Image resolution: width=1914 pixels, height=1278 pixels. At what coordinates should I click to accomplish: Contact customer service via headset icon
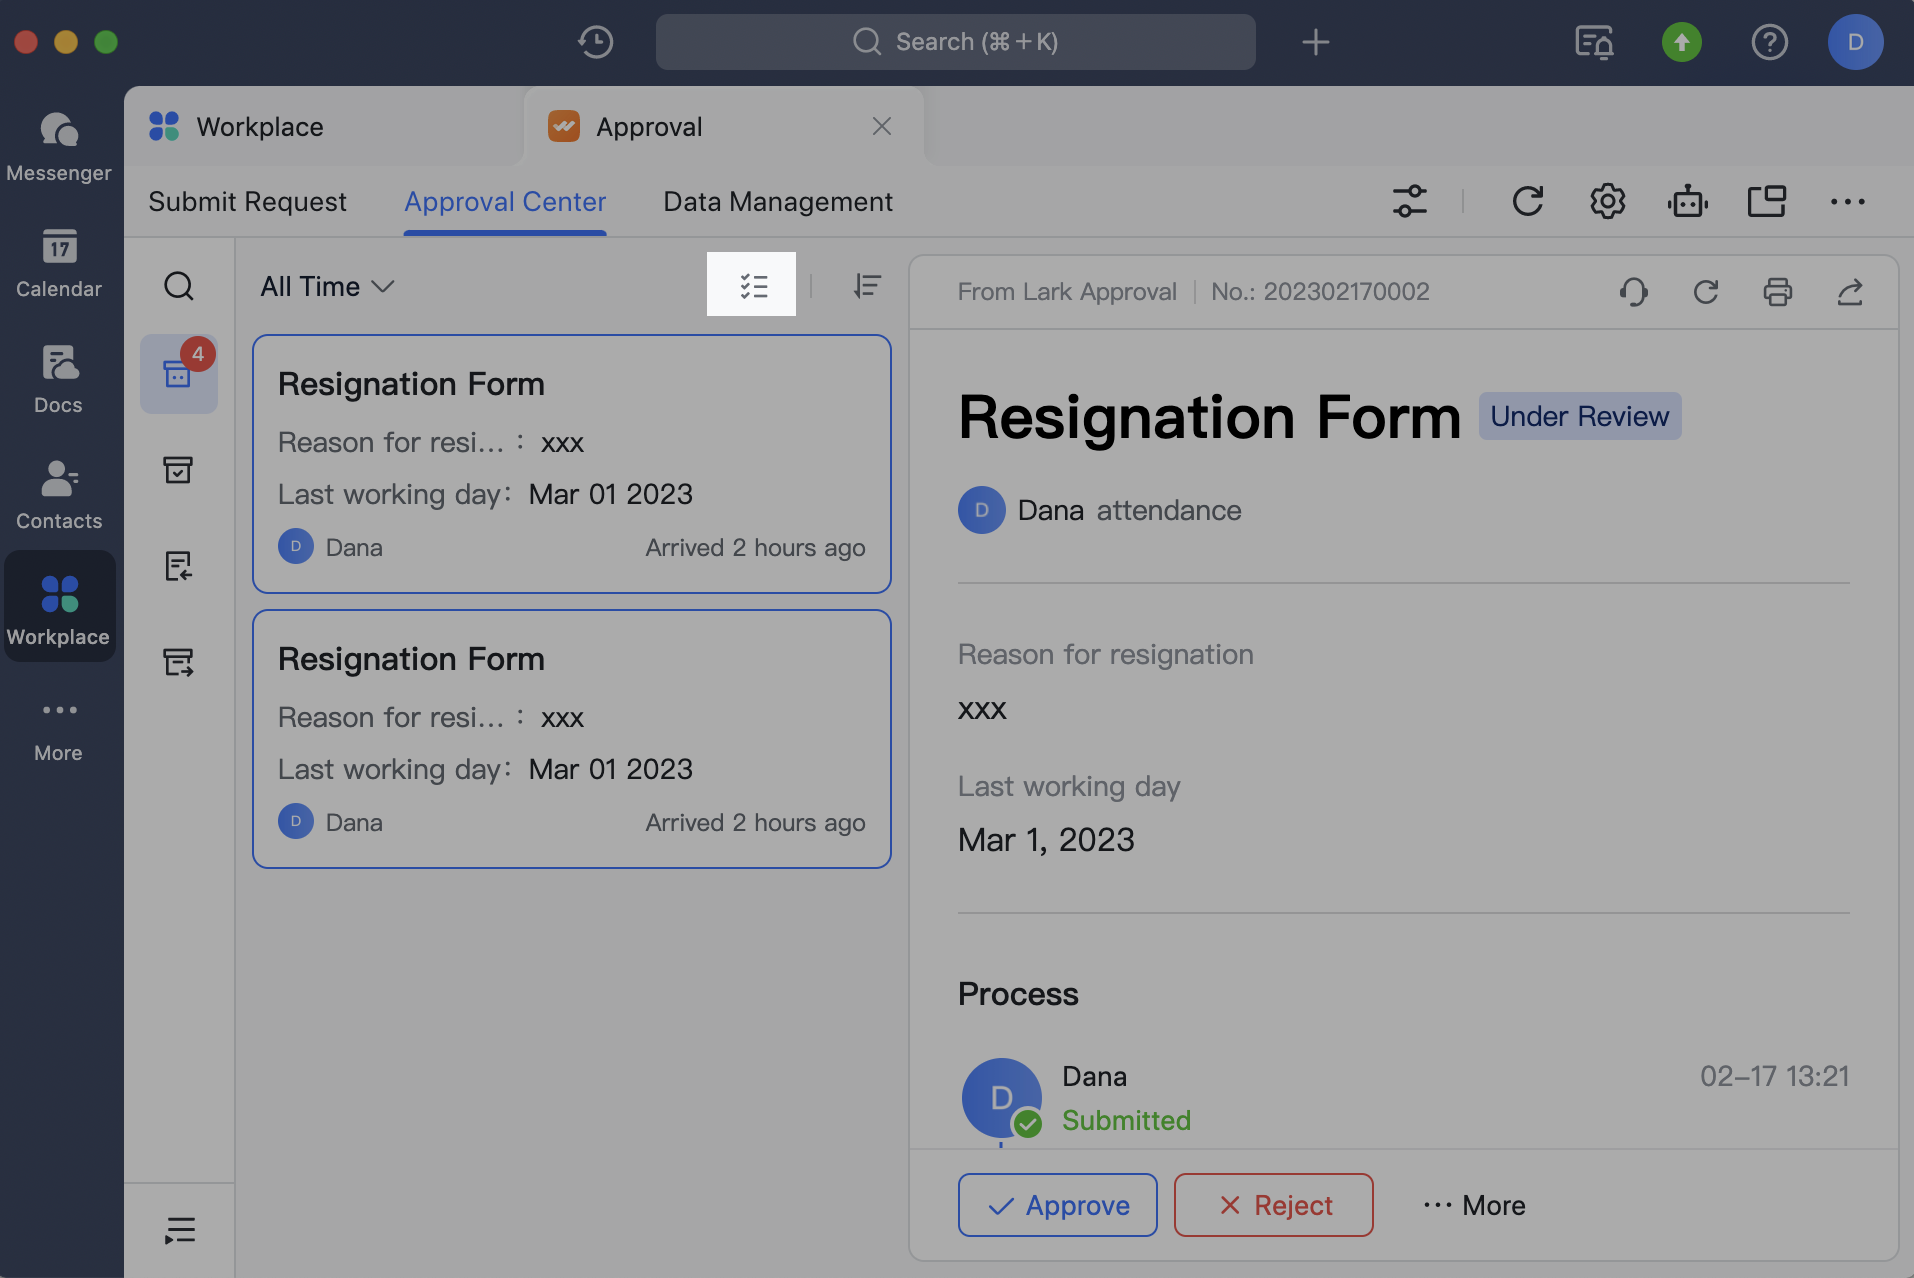pos(1633,292)
